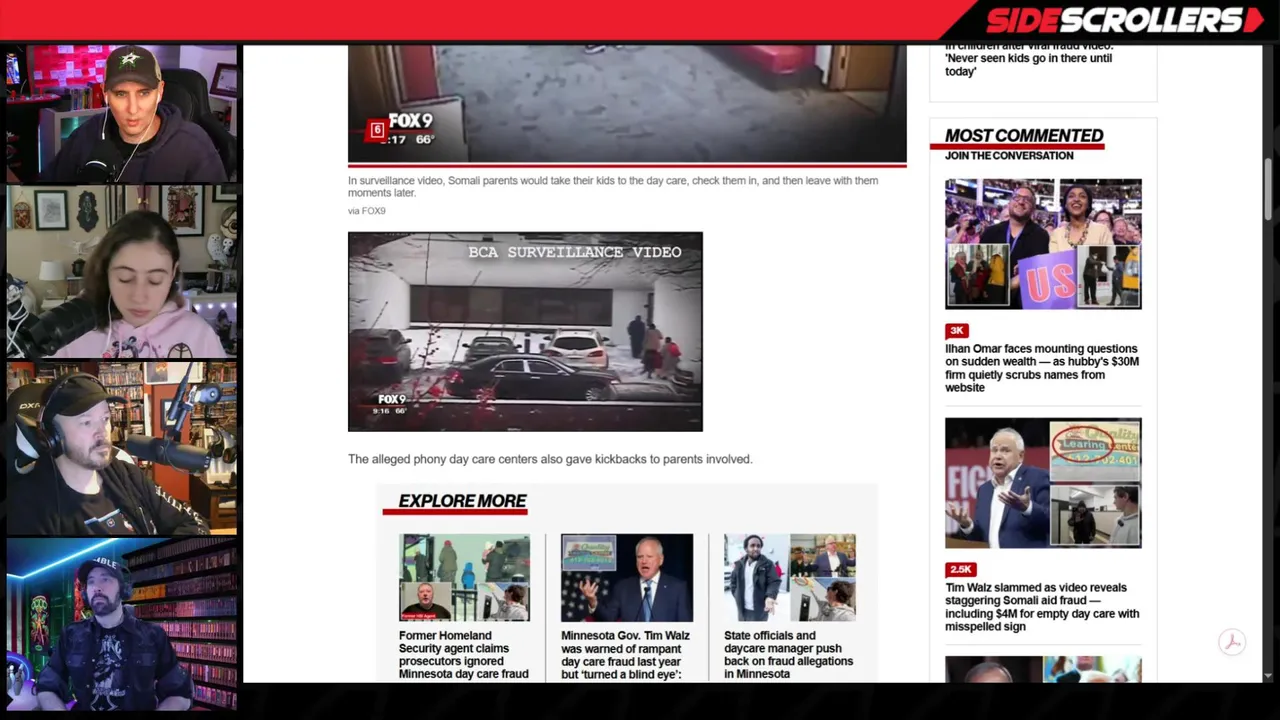Open the FOX9 surveillance image above the caption

tap(627, 103)
